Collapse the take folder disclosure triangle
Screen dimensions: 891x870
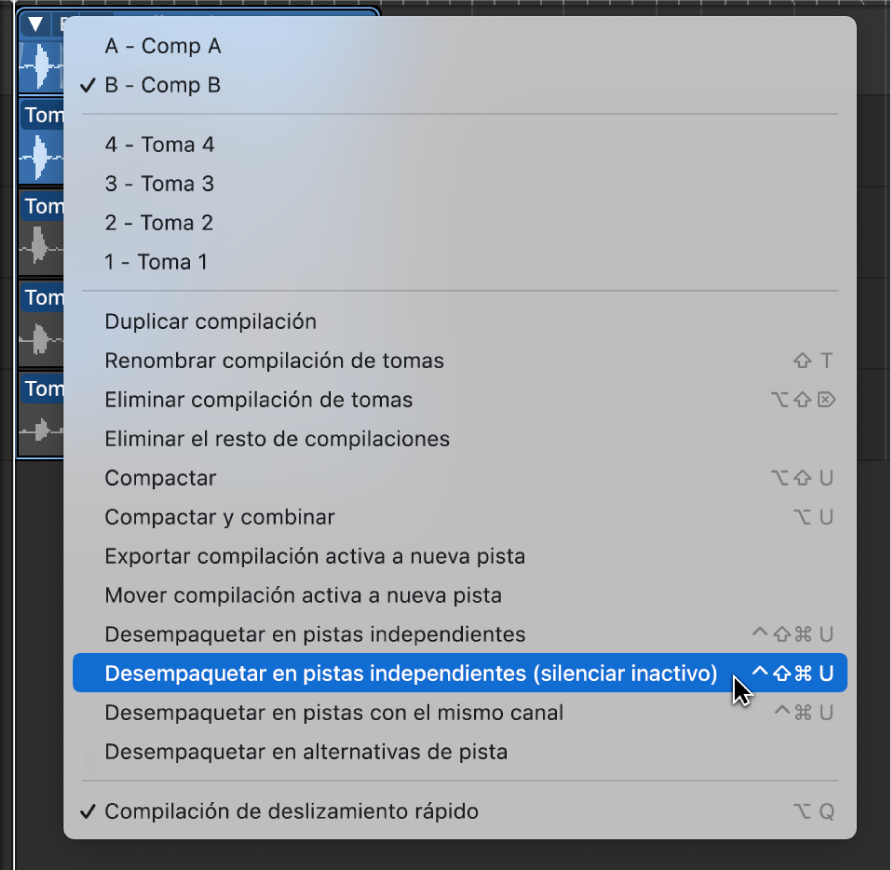point(34,23)
